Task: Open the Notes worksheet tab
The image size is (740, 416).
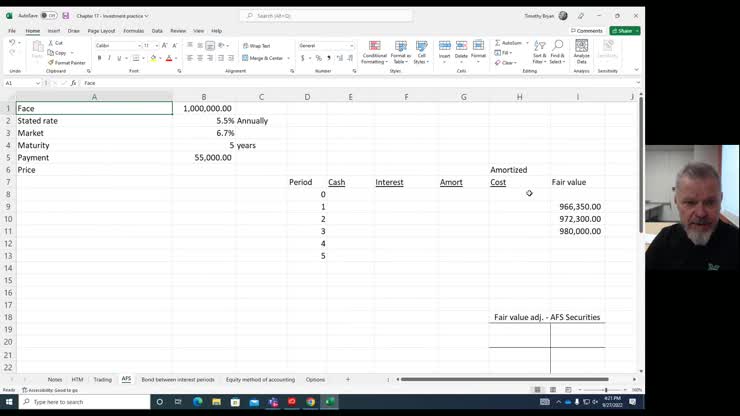Action: 55,380
